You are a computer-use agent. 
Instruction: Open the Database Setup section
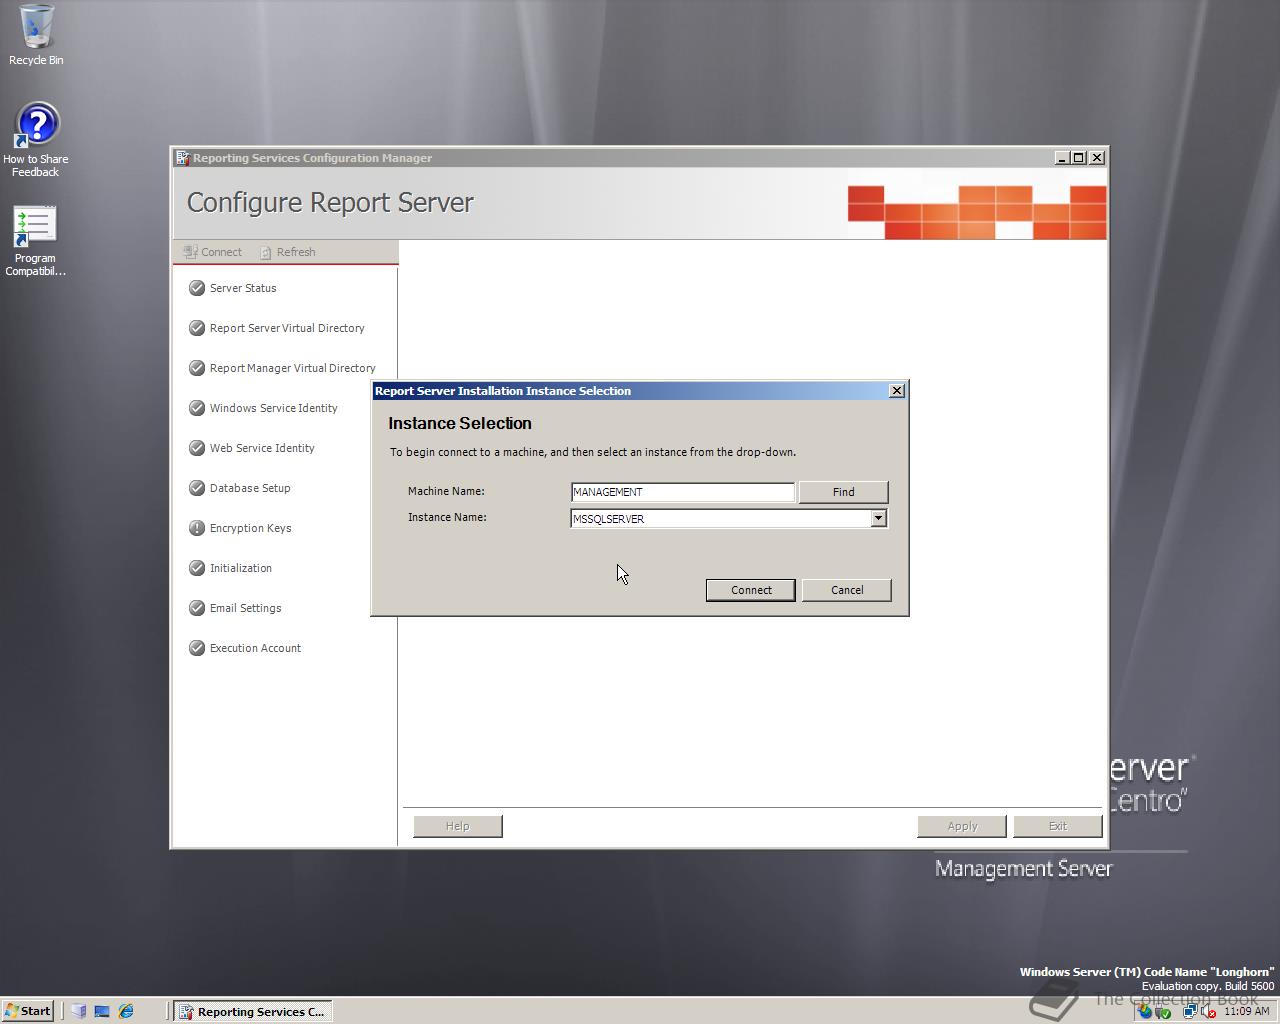[x=250, y=488]
